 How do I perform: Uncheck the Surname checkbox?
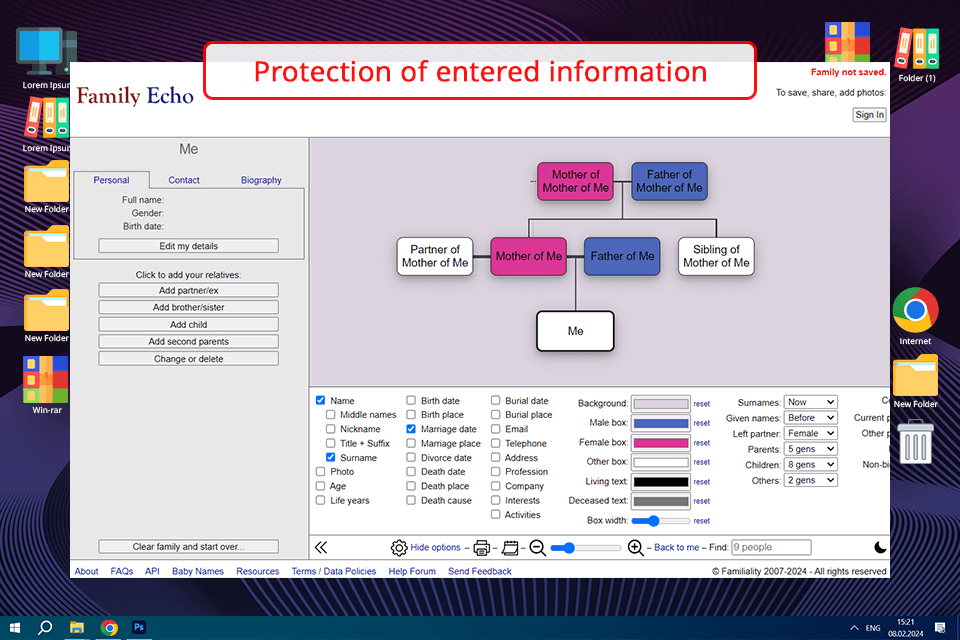point(331,457)
